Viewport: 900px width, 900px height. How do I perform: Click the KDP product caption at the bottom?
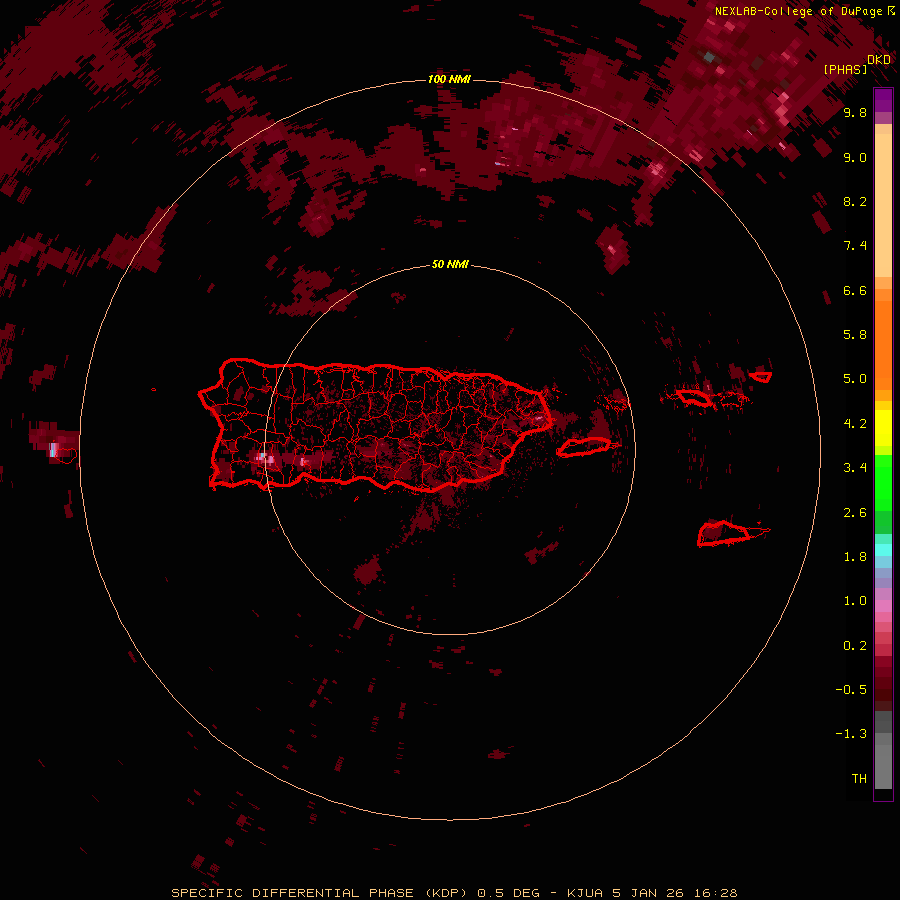pos(454,893)
